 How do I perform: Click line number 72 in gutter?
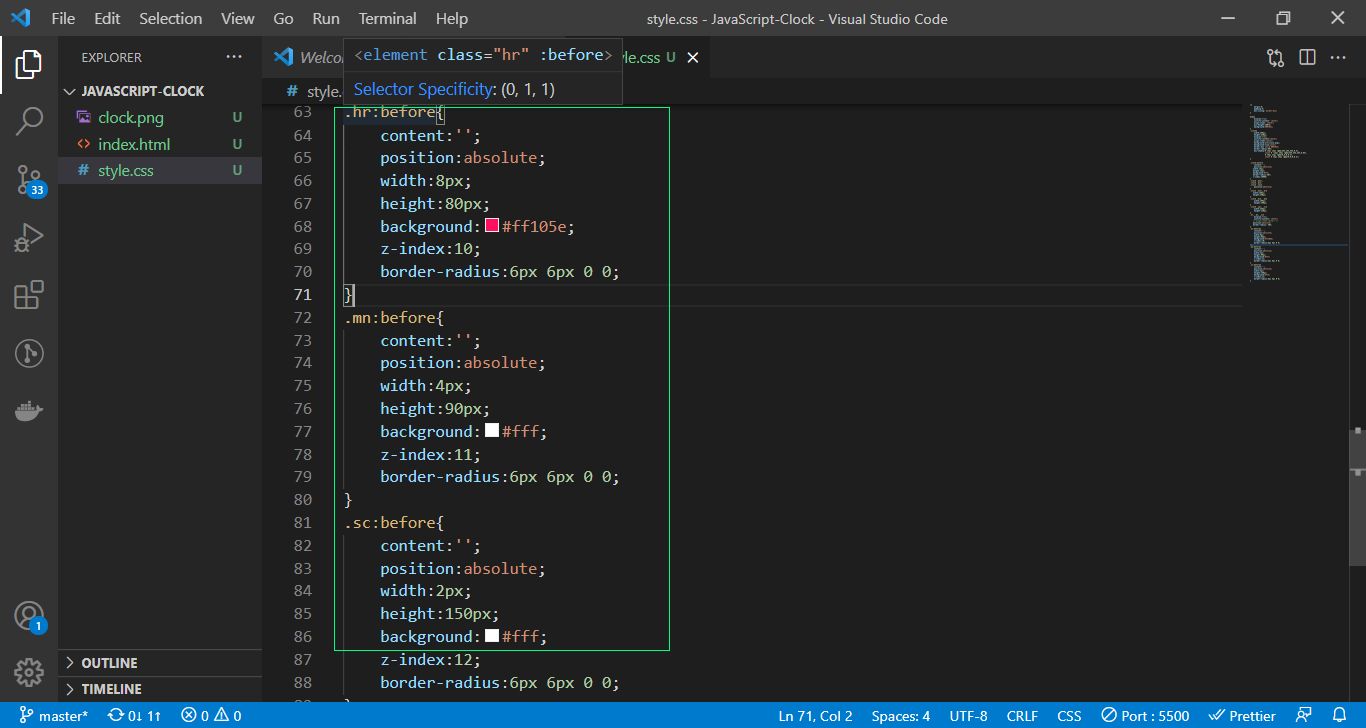point(303,317)
